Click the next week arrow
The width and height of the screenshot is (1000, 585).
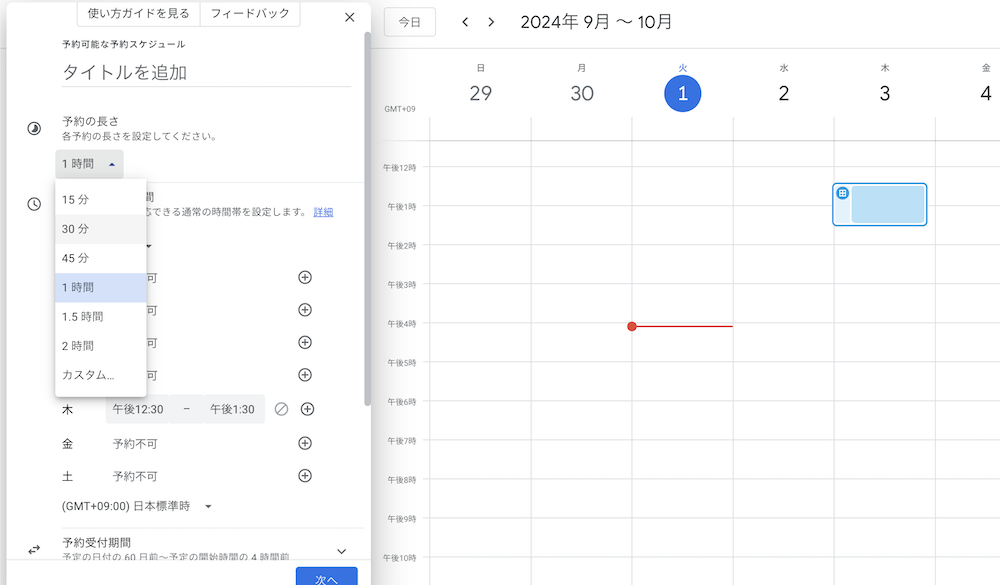point(491,22)
